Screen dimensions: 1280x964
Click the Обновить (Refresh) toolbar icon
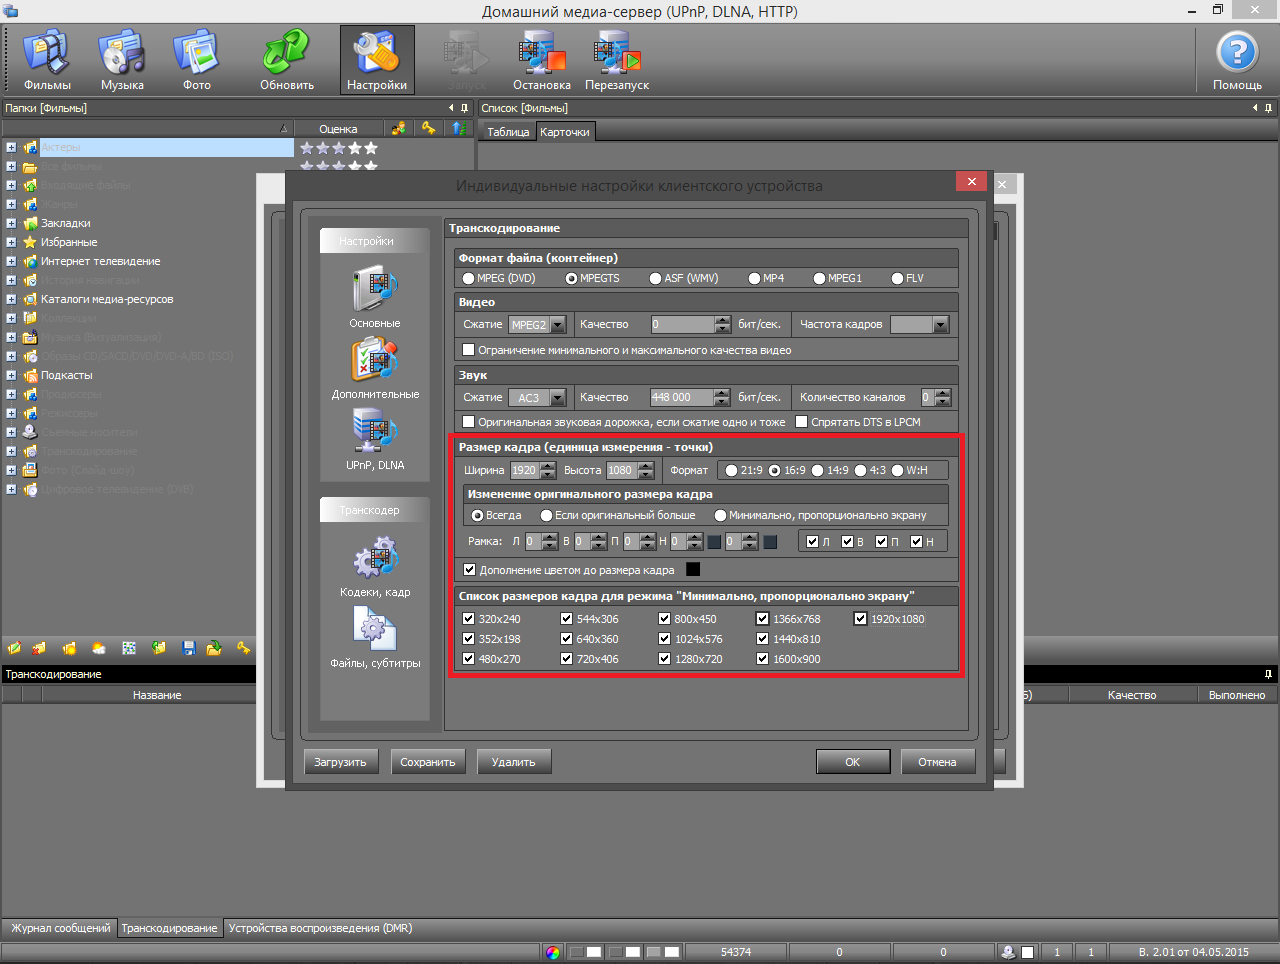tap(287, 60)
